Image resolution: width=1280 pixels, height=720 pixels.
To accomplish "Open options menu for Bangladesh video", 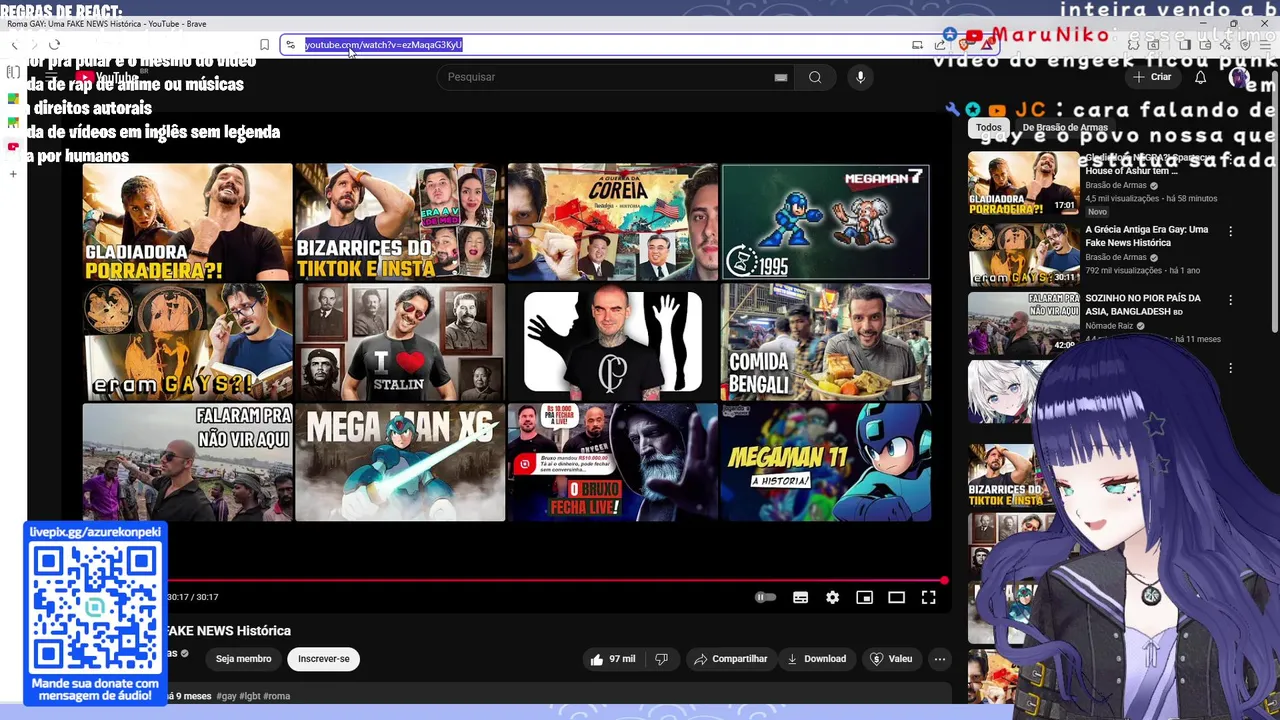I will (1231, 300).
